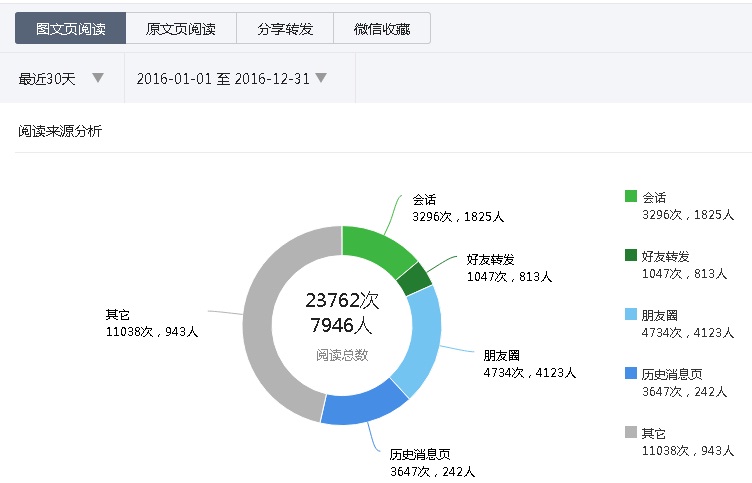Click the dark green 好友转发 legend square

[630, 256]
